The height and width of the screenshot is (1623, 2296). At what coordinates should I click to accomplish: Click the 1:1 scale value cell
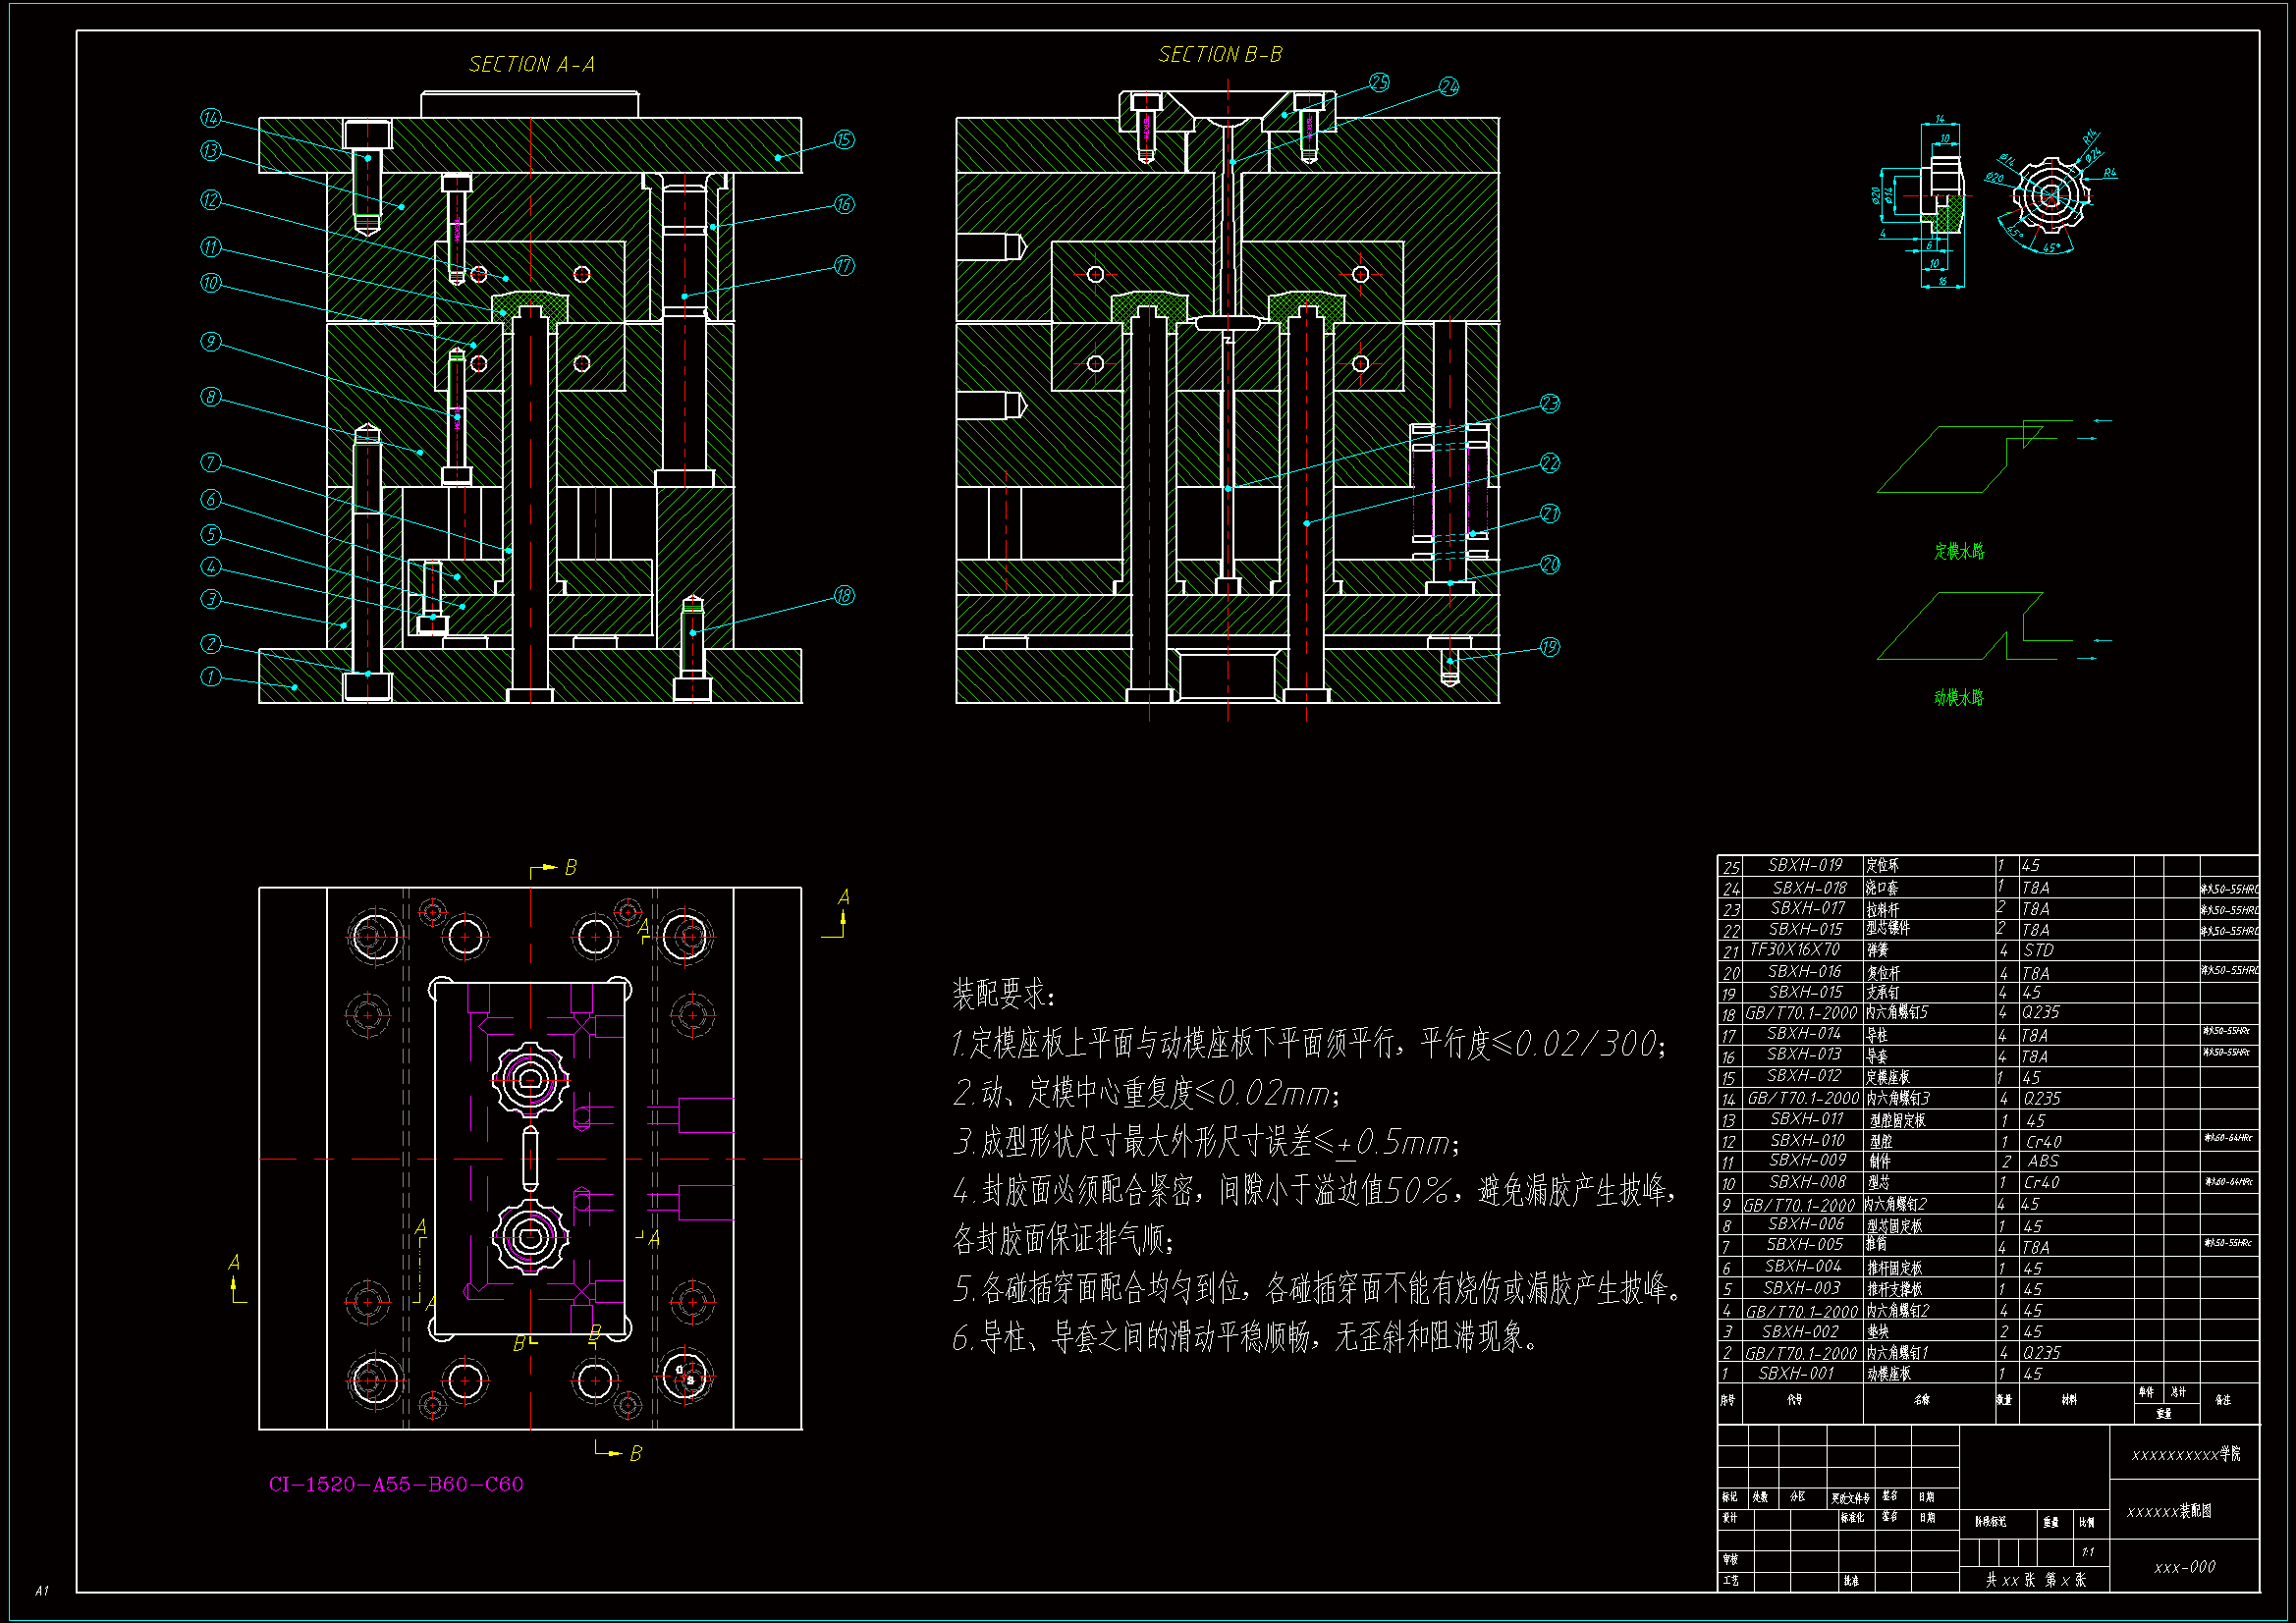tap(2088, 1552)
